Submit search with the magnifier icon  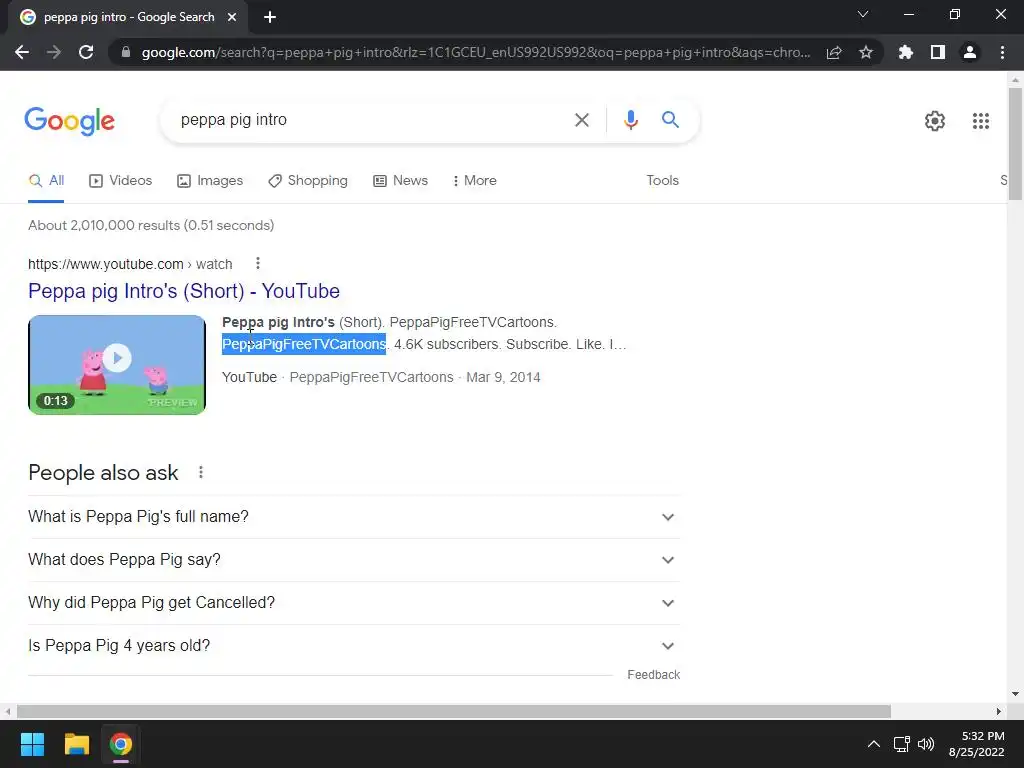pyautogui.click(x=670, y=120)
